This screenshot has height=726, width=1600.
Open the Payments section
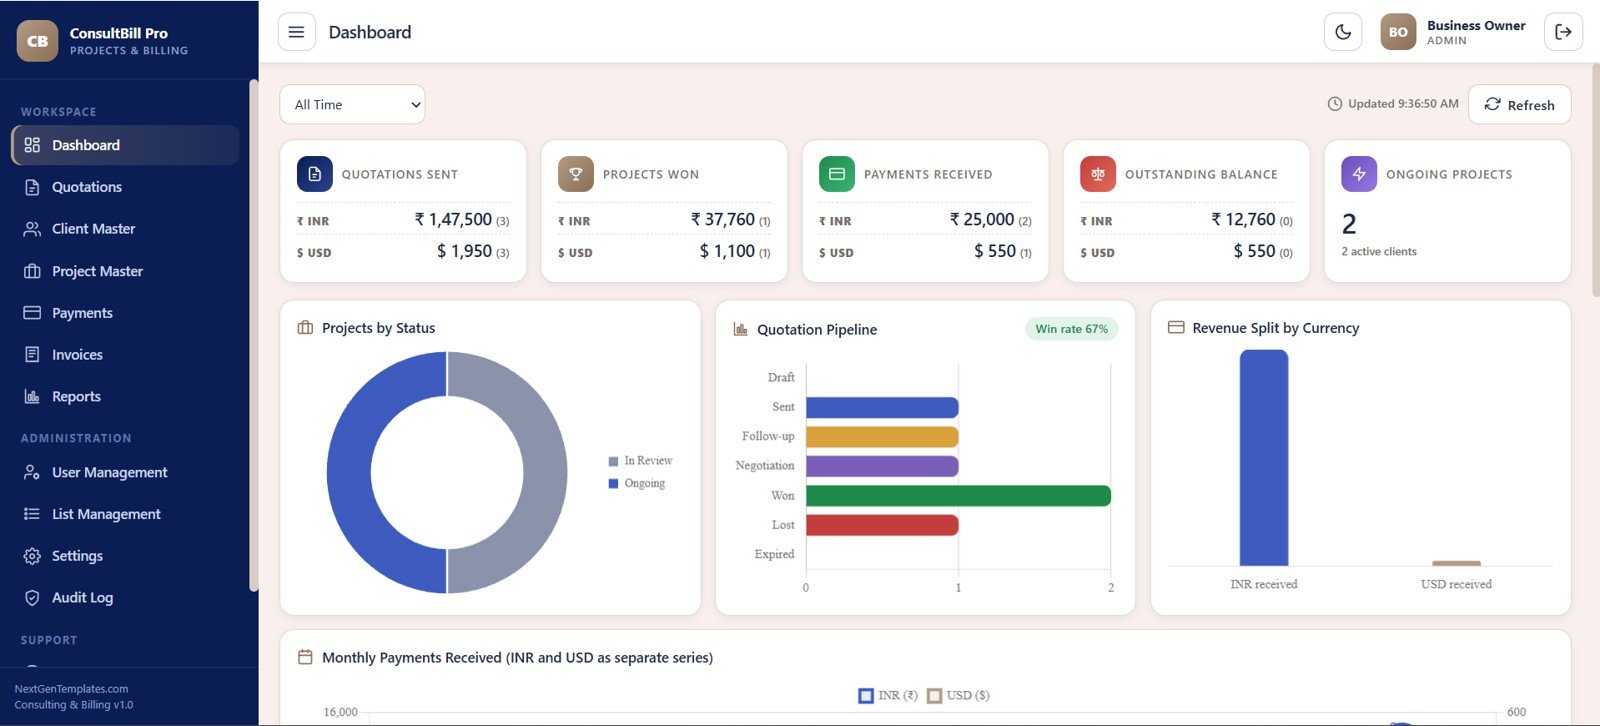[125, 313]
